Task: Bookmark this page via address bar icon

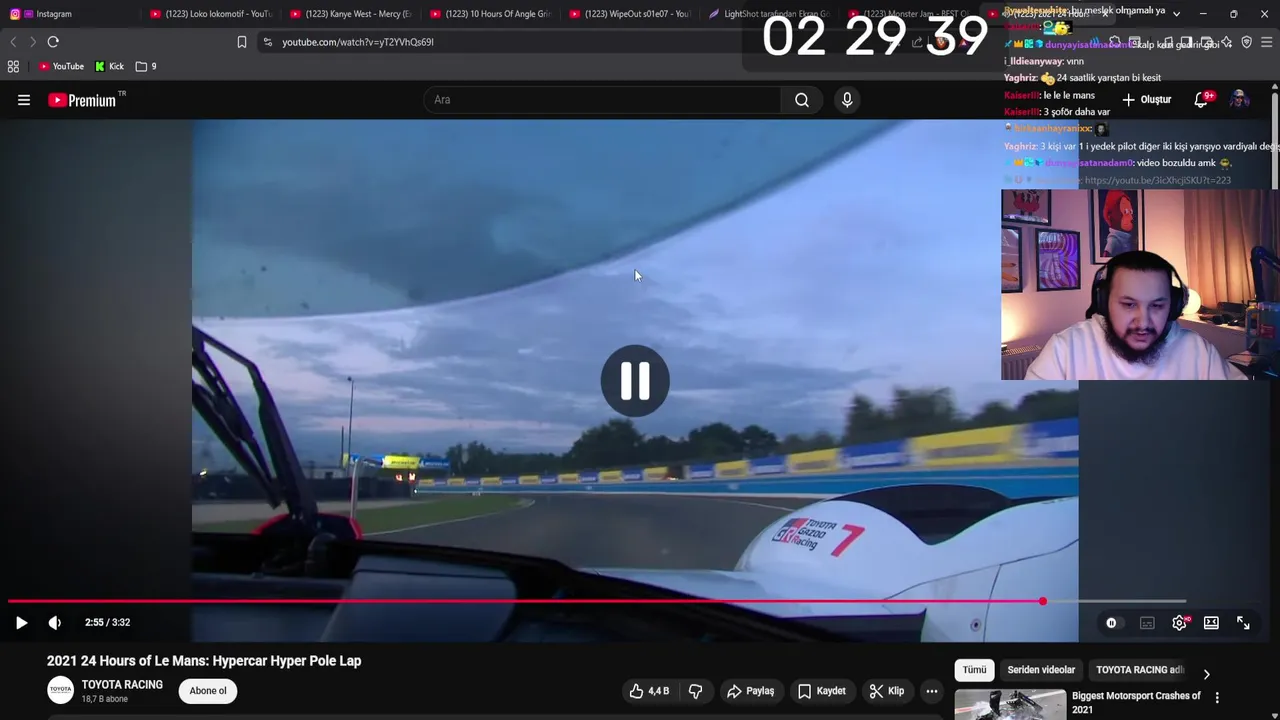Action: click(242, 42)
